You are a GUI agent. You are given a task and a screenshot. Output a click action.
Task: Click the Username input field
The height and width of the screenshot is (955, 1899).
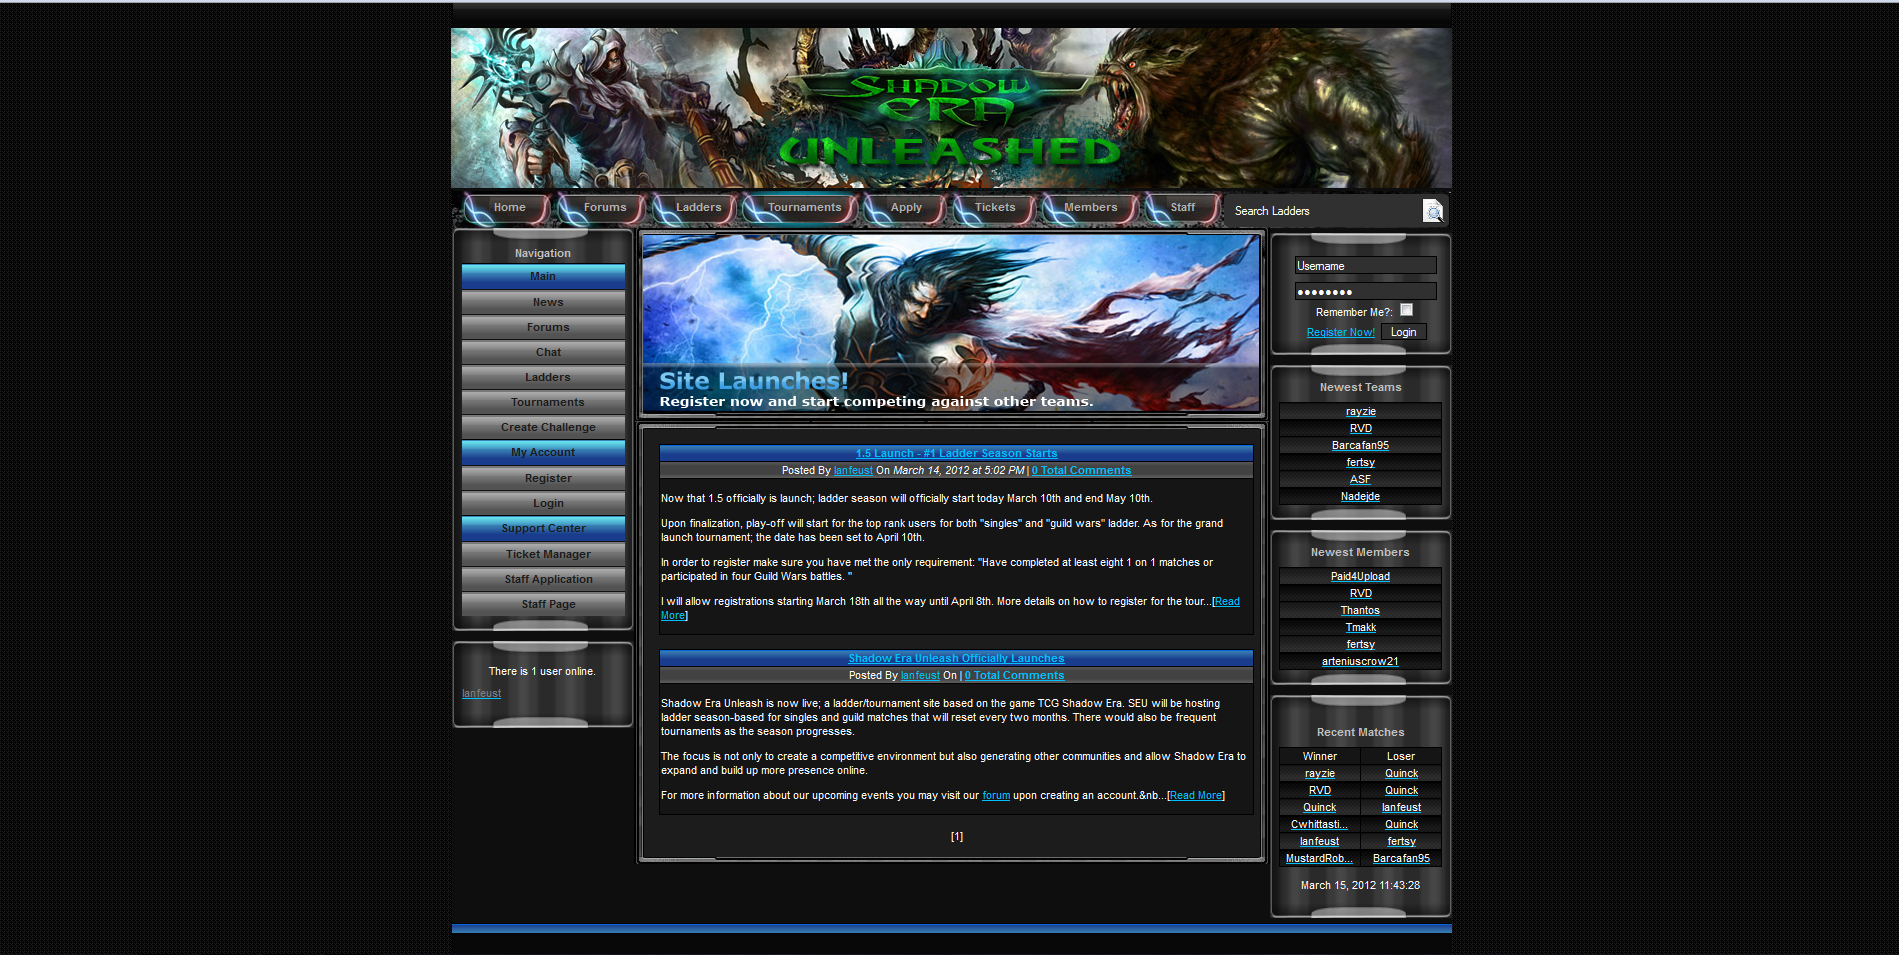[x=1365, y=266]
